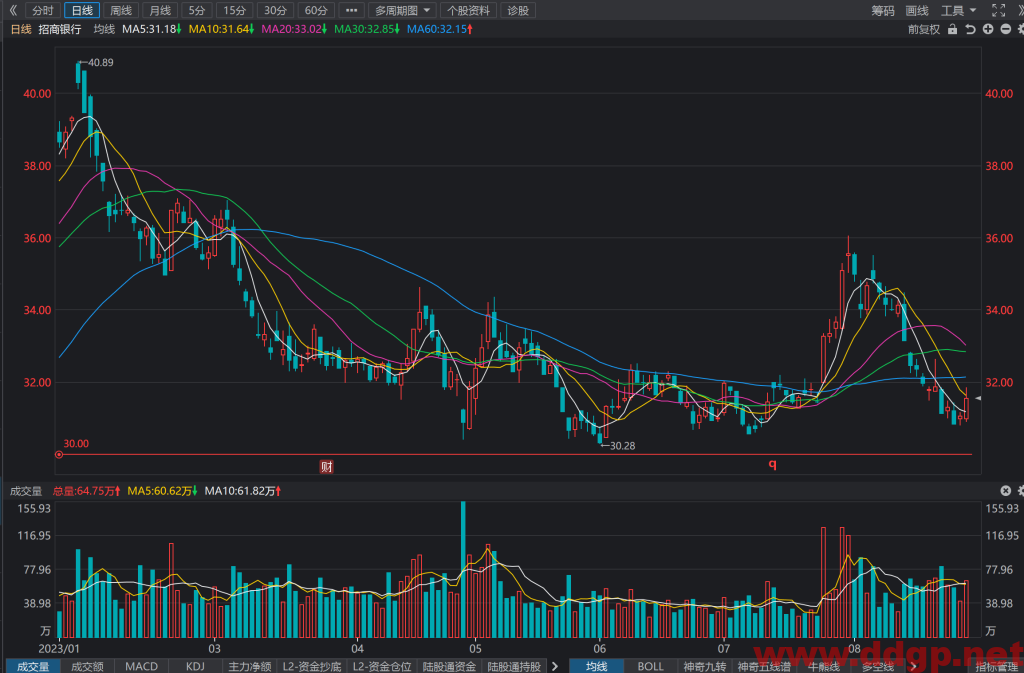Click the undo/reset arrow icon
The width and height of the screenshot is (1024, 673).
tap(970, 29)
